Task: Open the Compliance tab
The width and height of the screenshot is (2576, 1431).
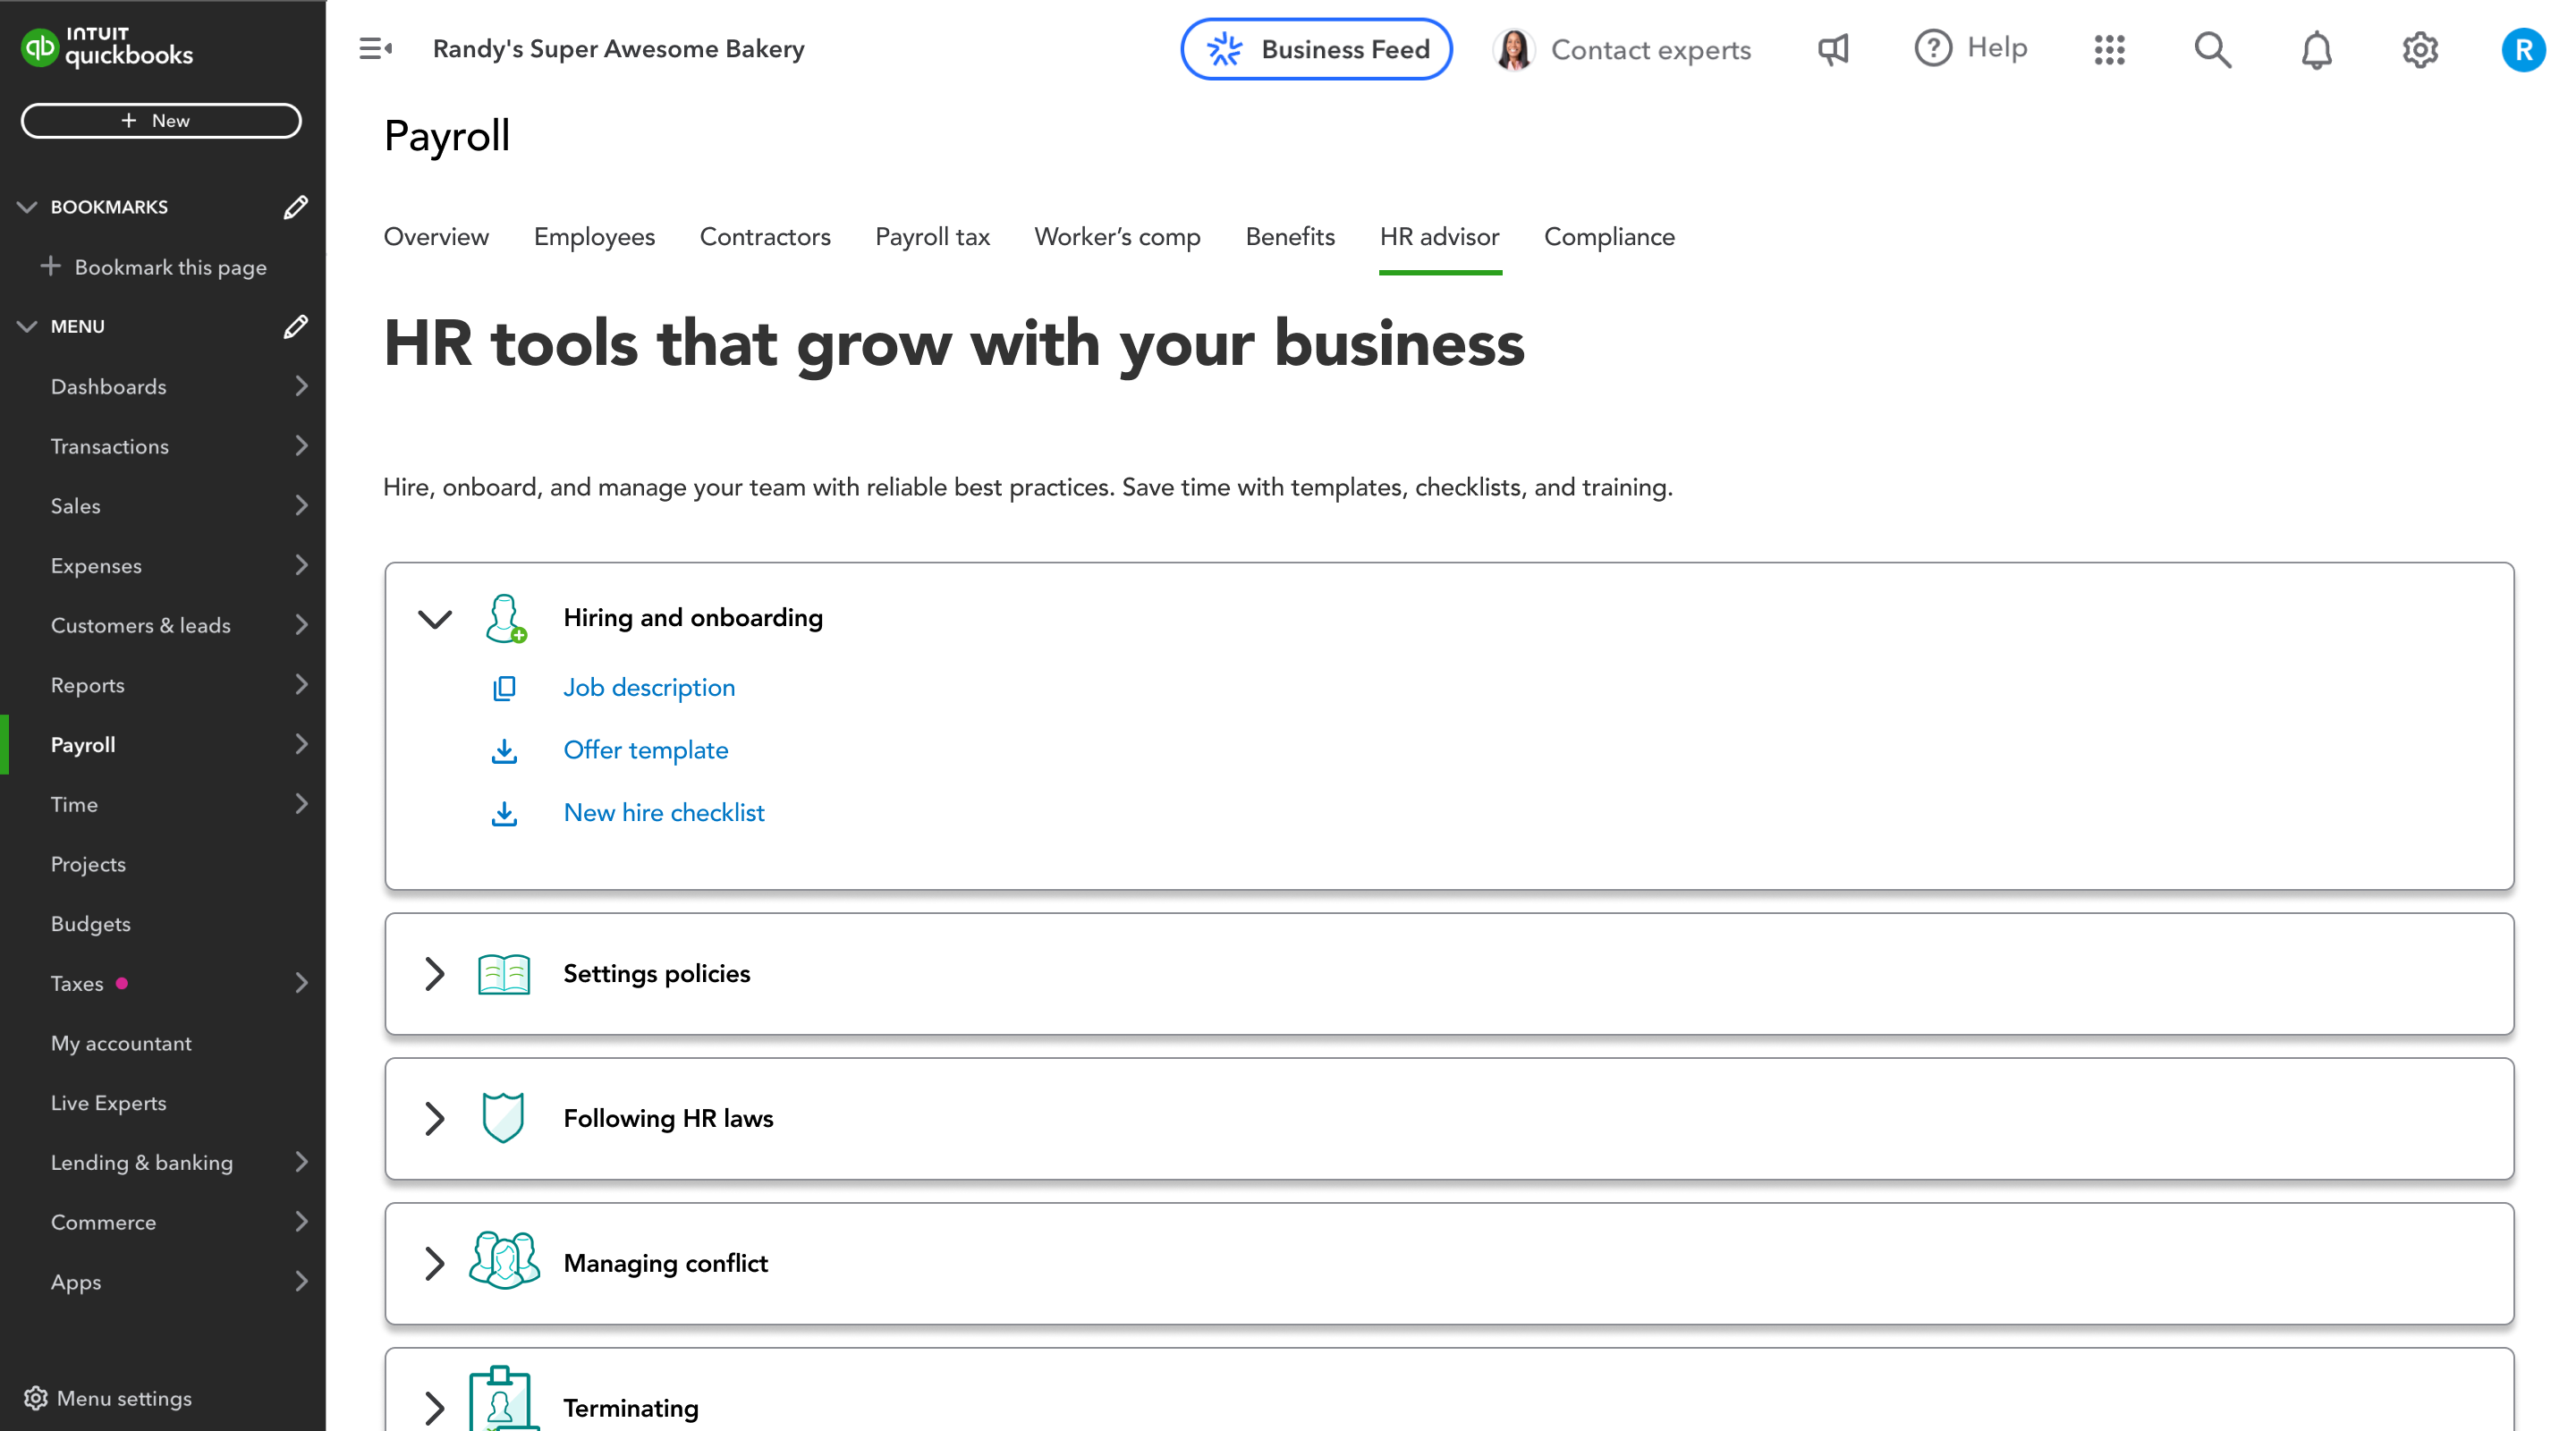Action: point(1608,237)
